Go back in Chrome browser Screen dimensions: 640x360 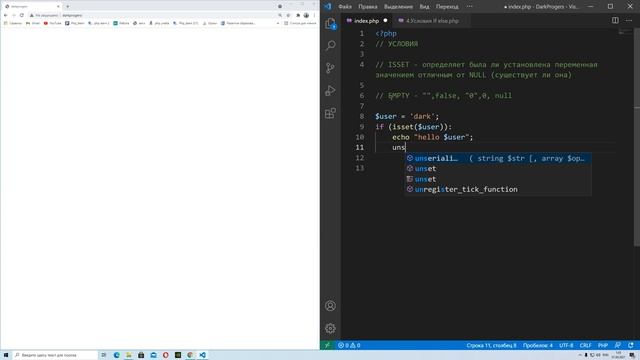point(6,15)
